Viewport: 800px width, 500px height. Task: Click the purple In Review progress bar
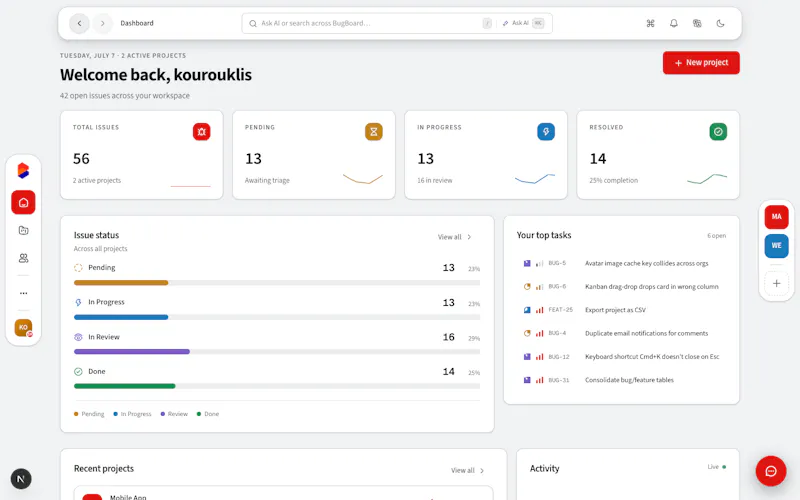[x=132, y=352]
